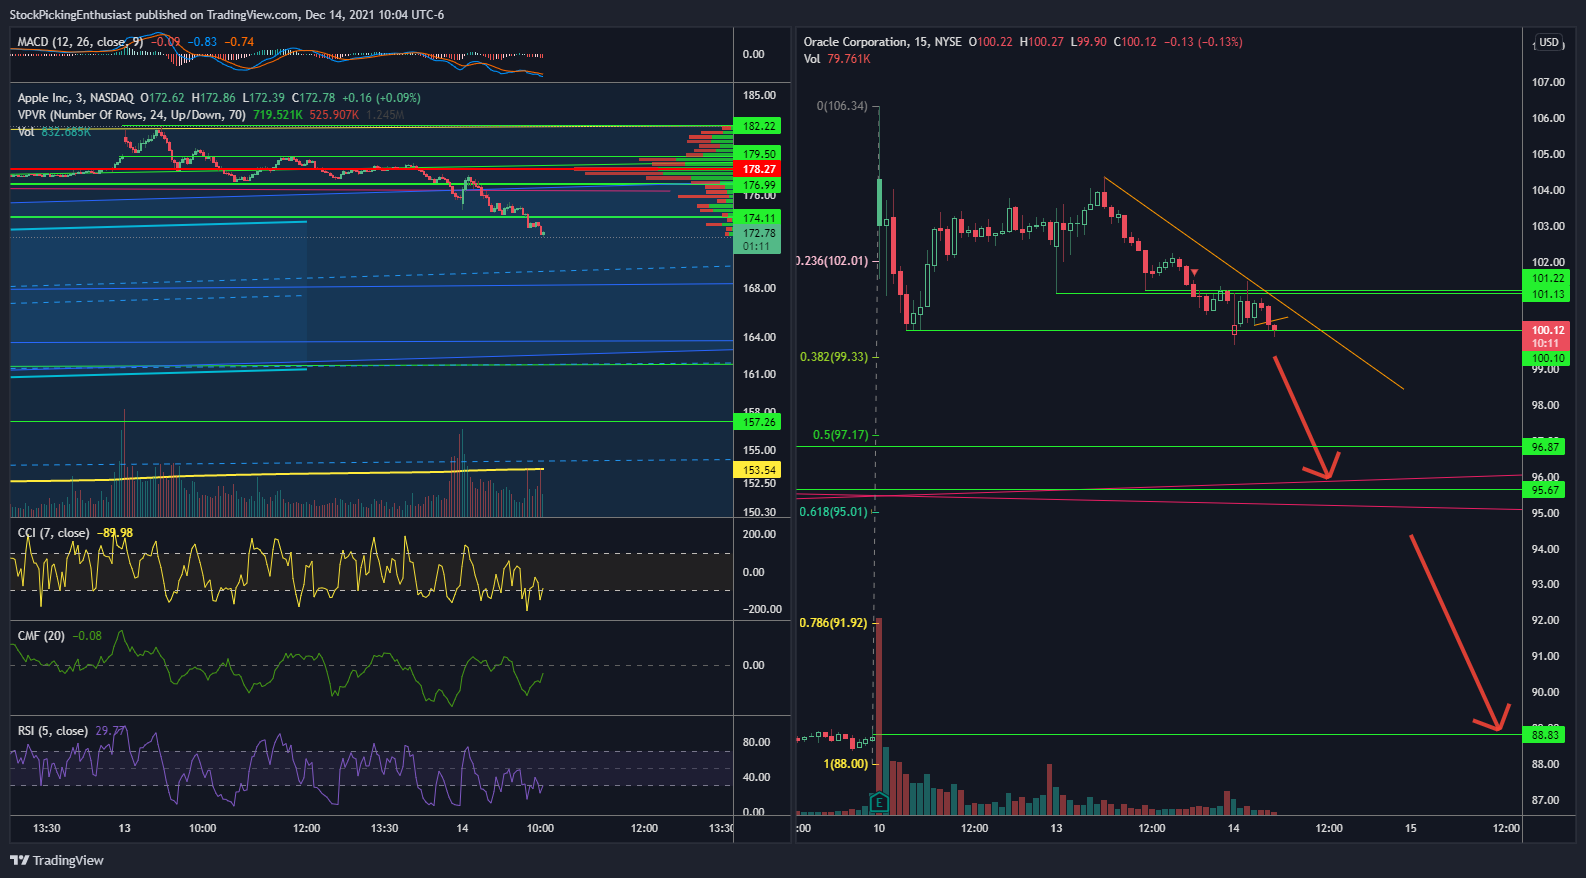This screenshot has width=1586, height=878.
Task: Click the 107.00 level on Oracle price axis
Action: (1548, 82)
